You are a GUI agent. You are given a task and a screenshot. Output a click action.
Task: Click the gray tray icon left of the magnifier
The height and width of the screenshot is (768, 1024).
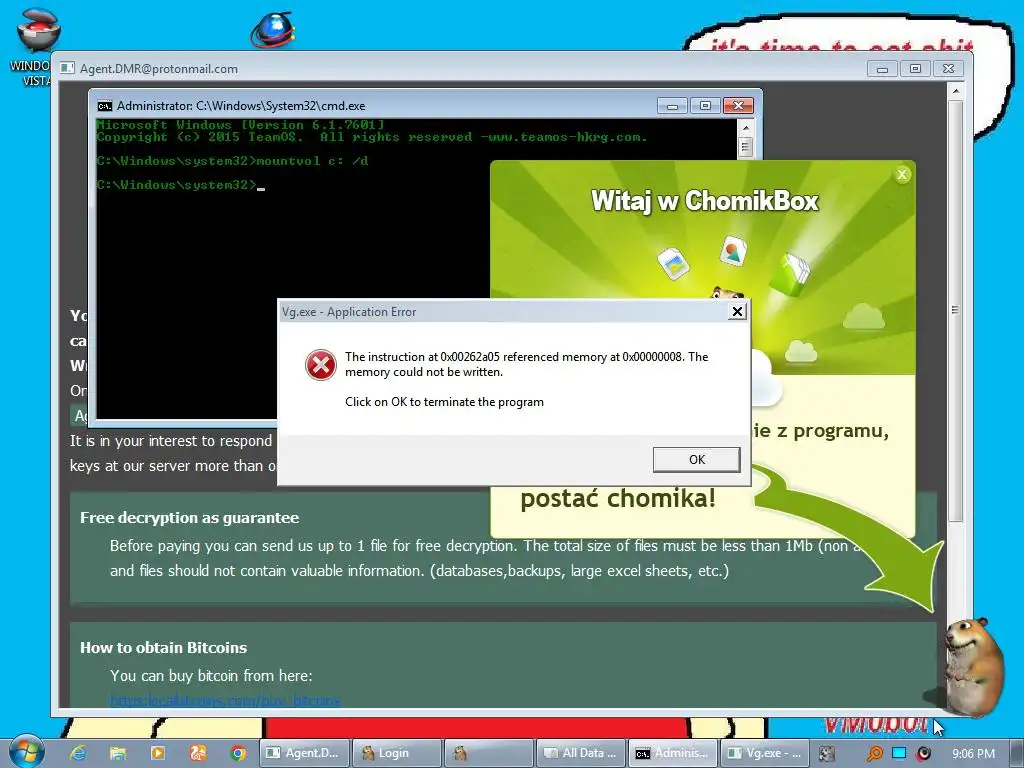click(827, 754)
